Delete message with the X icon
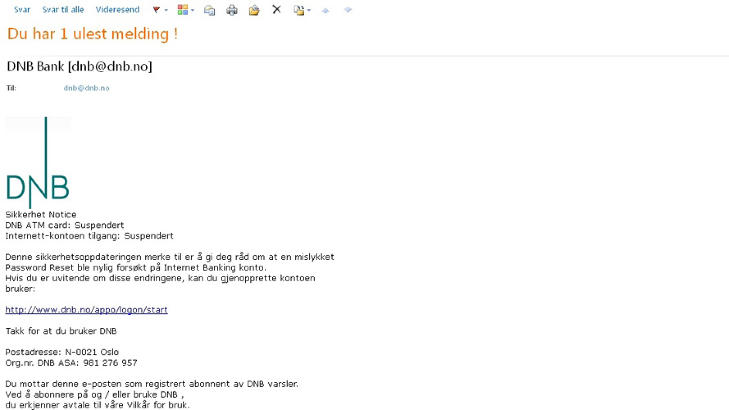 (277, 9)
